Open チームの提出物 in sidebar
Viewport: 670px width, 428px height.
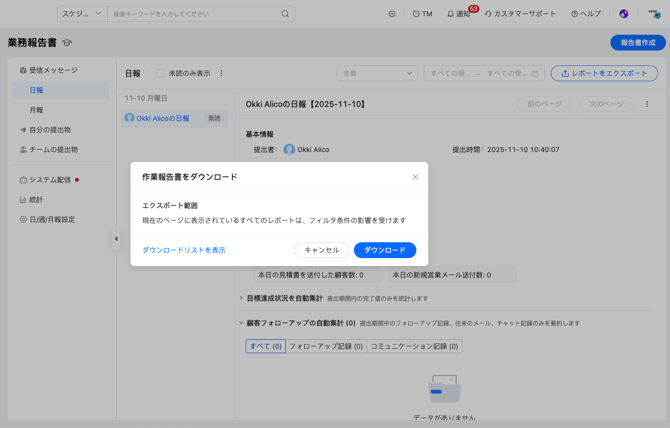coord(49,150)
